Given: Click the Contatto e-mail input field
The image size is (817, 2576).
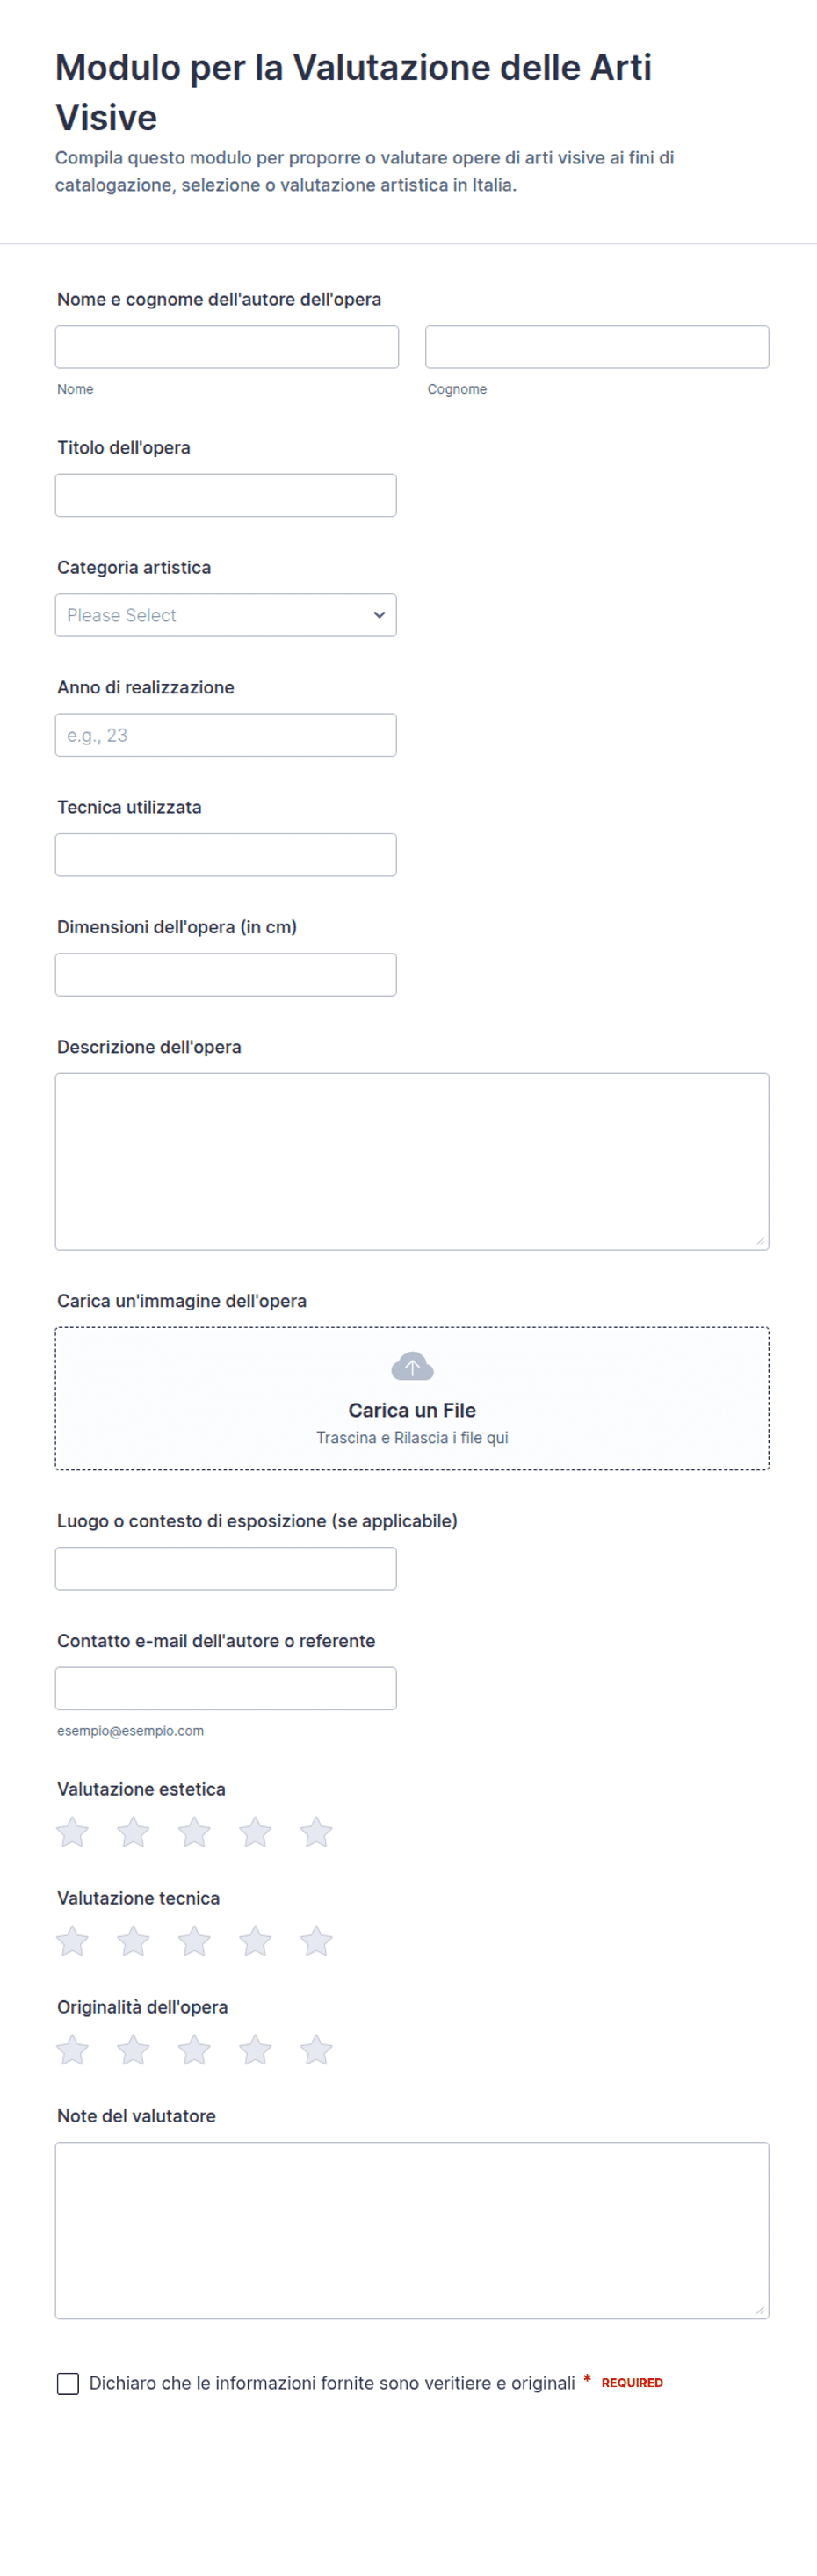Looking at the screenshot, I should point(226,1689).
